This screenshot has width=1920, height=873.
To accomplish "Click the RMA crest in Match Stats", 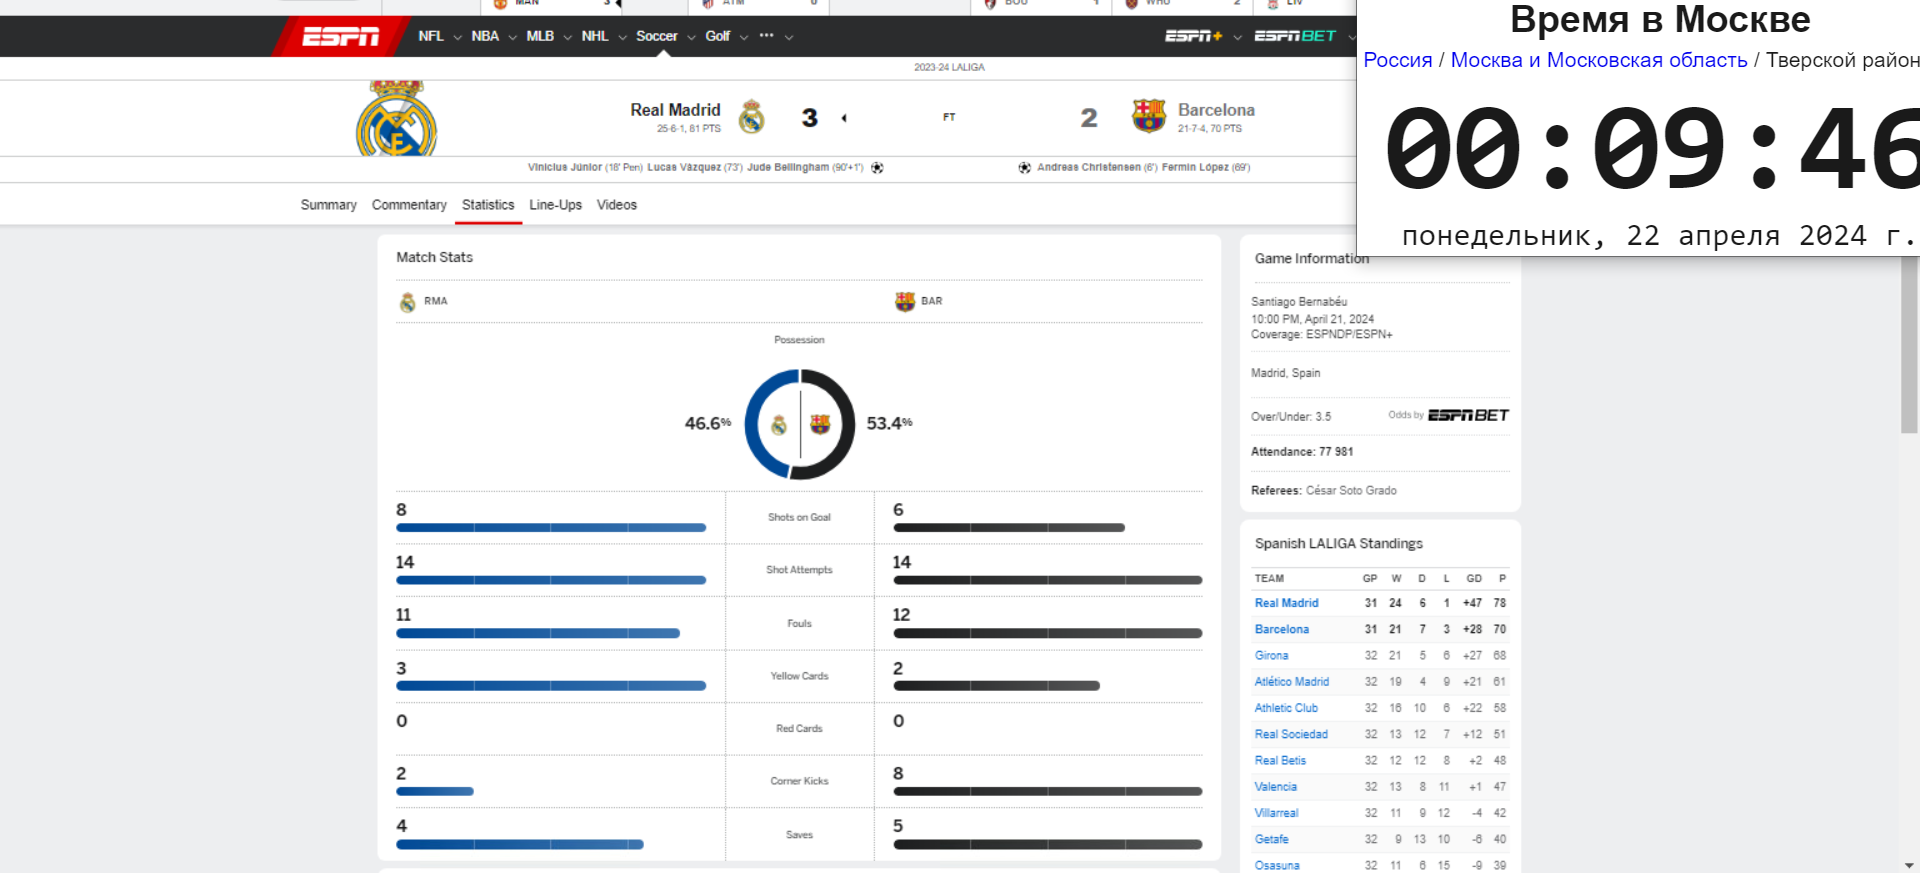I will tap(407, 302).
